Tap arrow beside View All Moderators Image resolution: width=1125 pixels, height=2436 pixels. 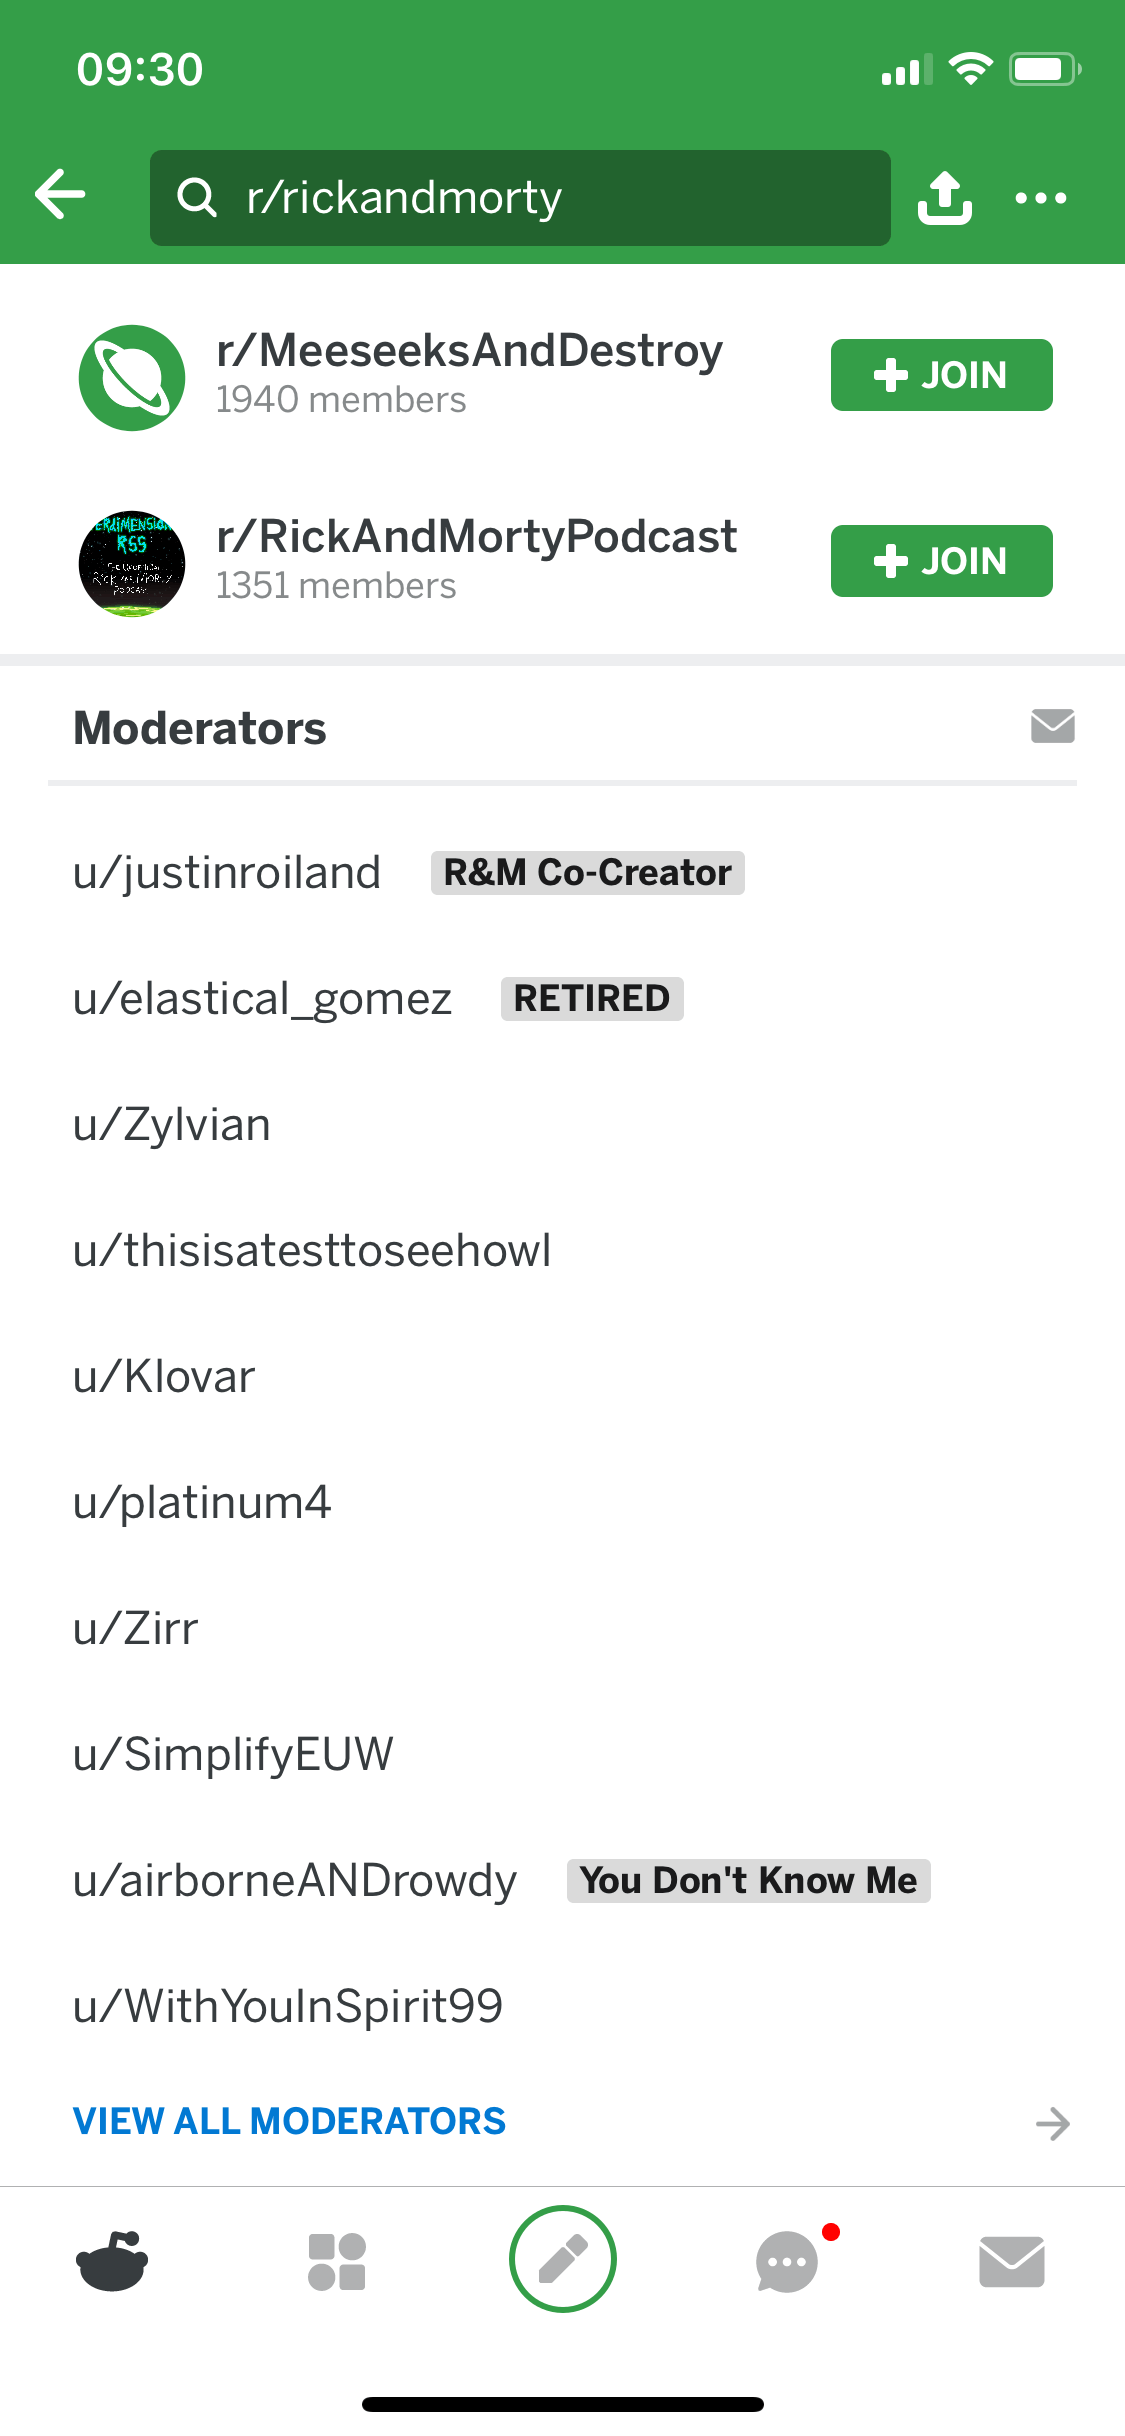[1052, 2123]
